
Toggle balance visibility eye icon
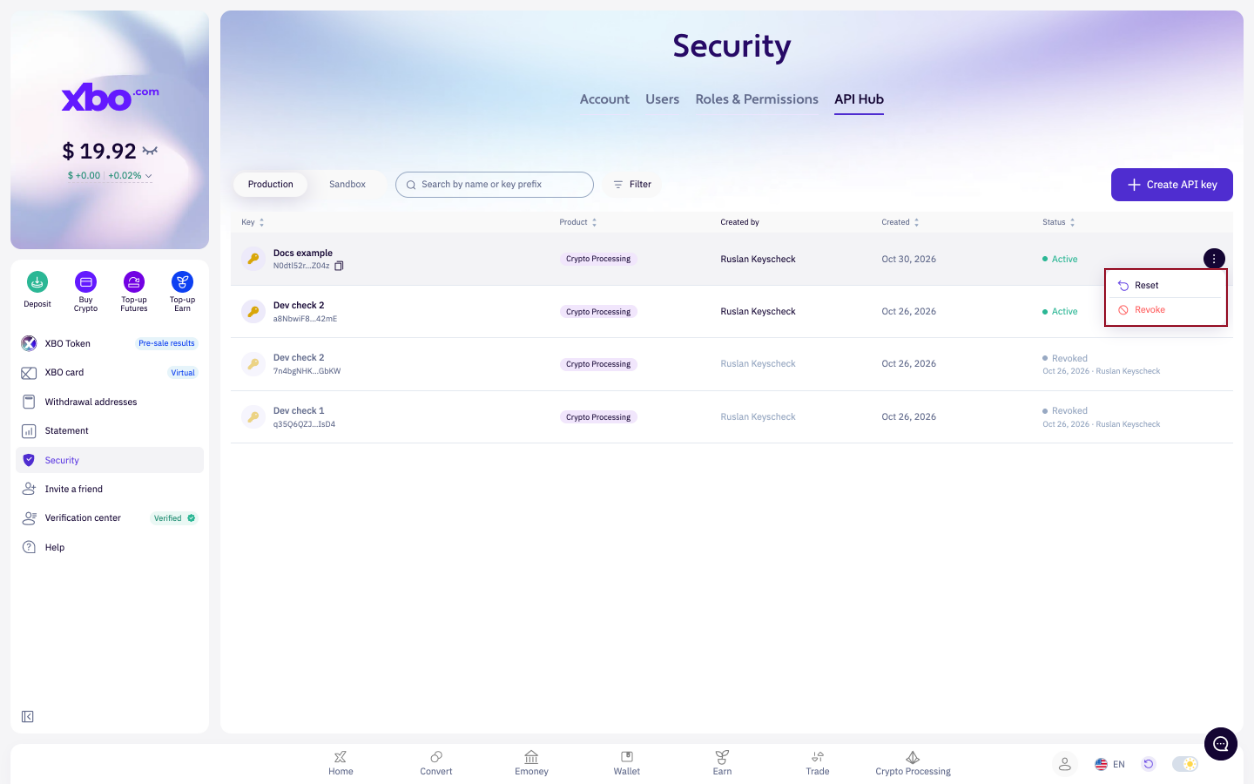[x=150, y=151]
